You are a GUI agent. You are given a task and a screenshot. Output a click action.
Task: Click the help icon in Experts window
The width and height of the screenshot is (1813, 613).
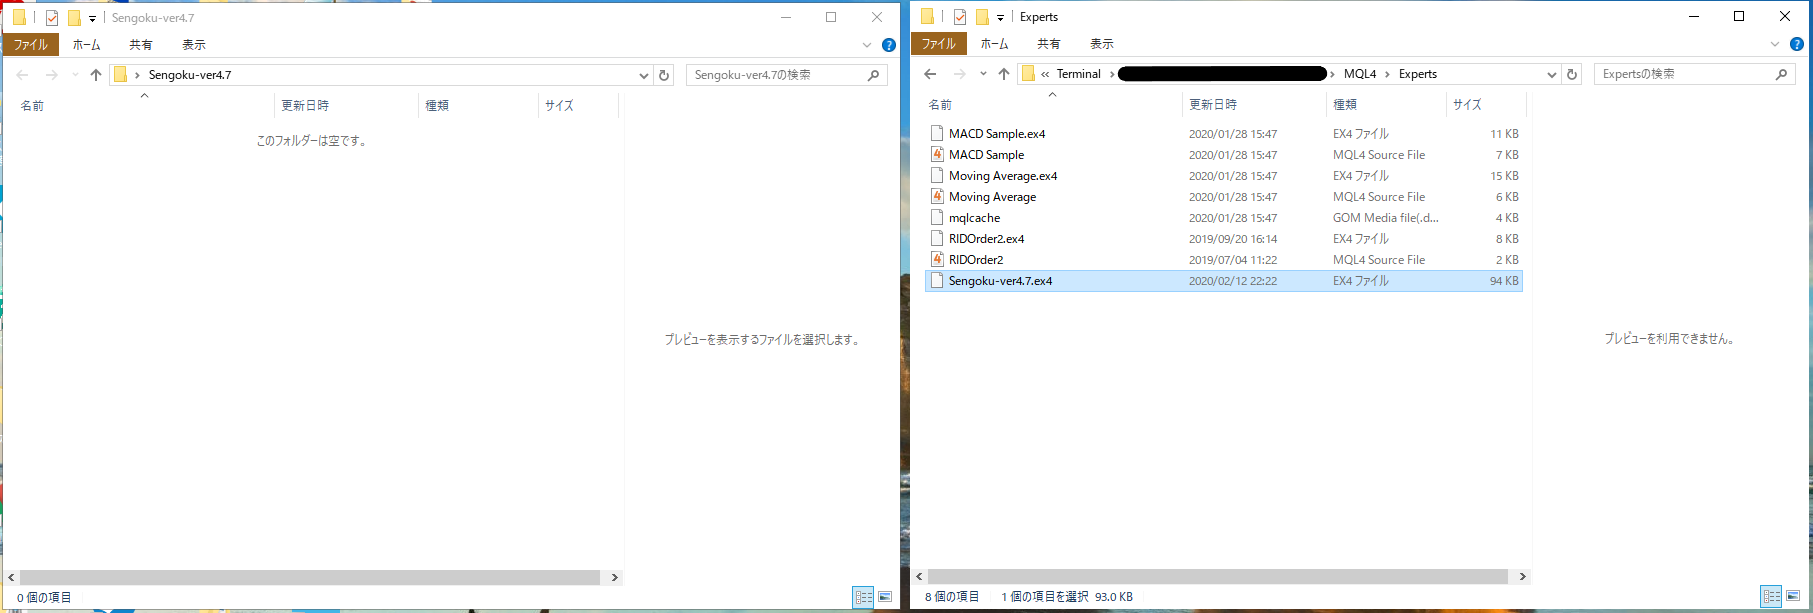(x=1796, y=44)
